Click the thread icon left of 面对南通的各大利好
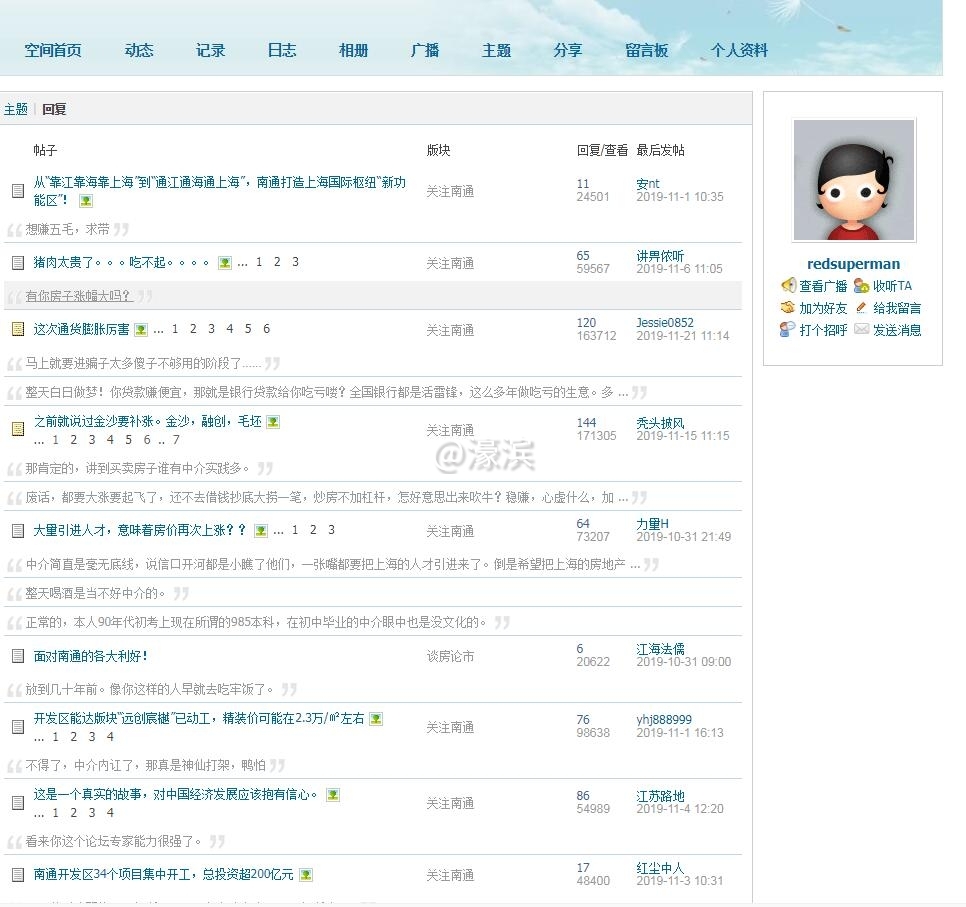 tap(18, 657)
